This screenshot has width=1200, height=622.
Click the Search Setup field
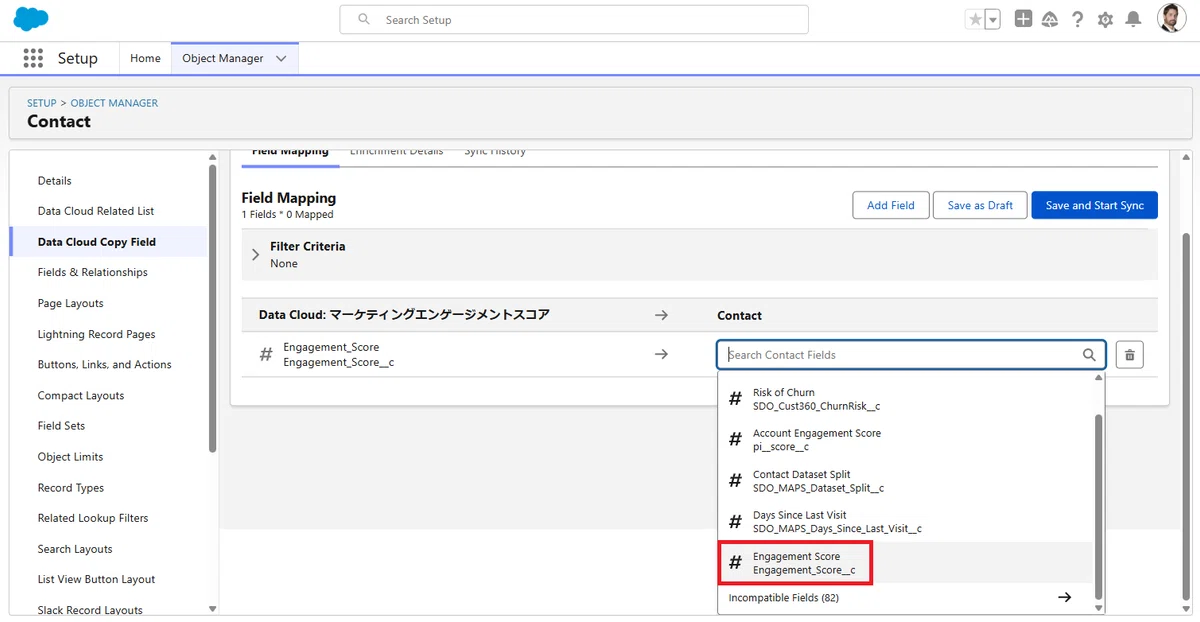pos(574,19)
